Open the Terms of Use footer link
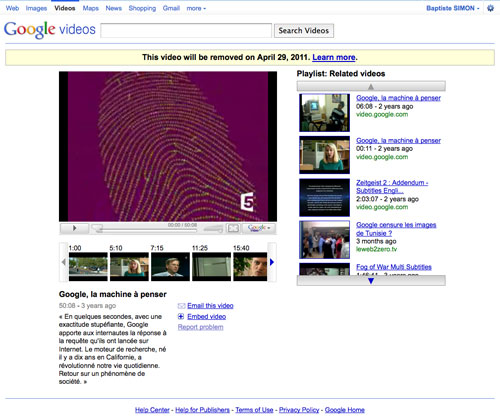500x420 pixels. [254, 410]
